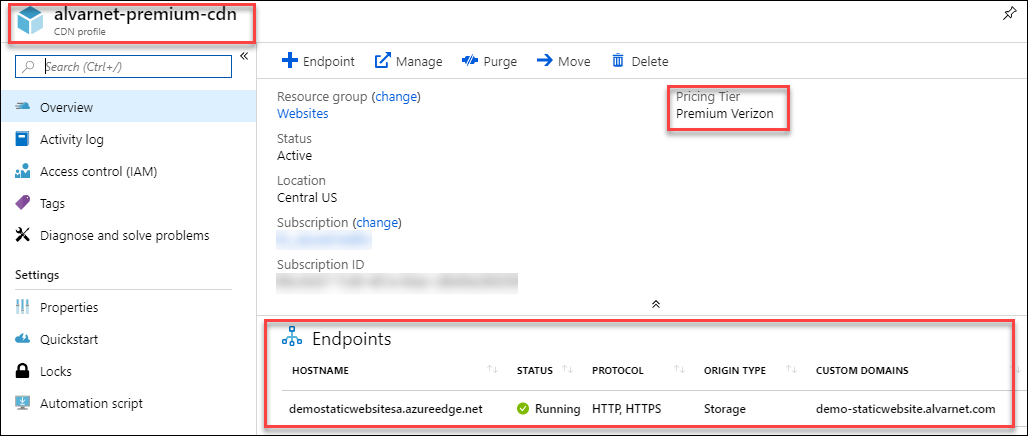
Task: Click the CDN profile cube icon
Action: pyautogui.click(x=31, y=20)
